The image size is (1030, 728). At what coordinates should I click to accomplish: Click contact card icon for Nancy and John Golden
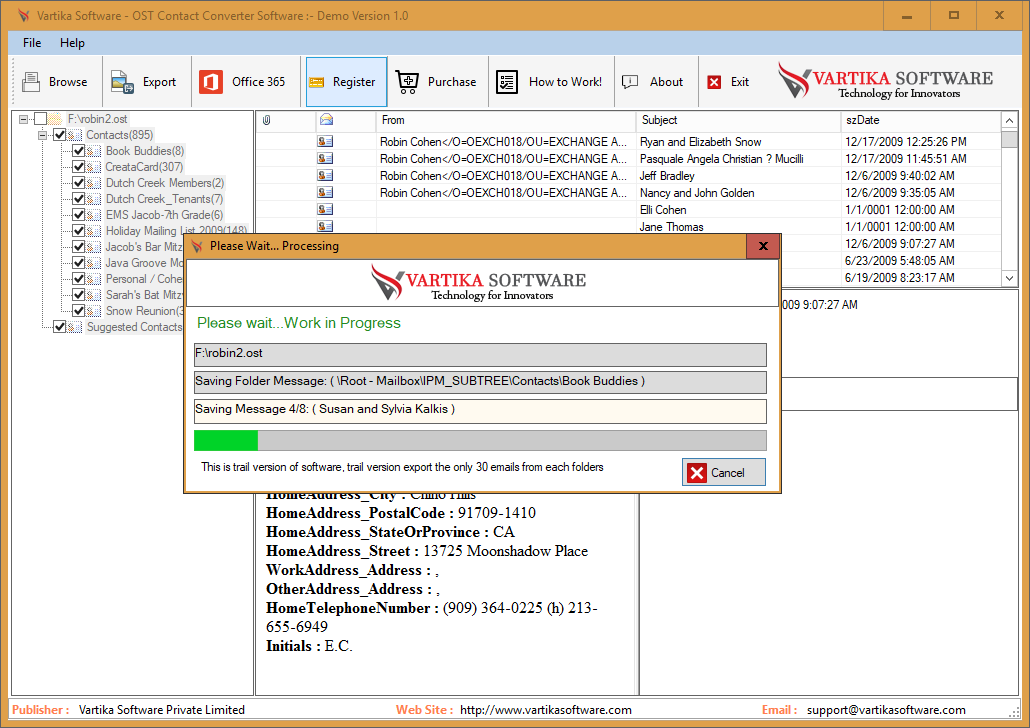pyautogui.click(x=325, y=193)
